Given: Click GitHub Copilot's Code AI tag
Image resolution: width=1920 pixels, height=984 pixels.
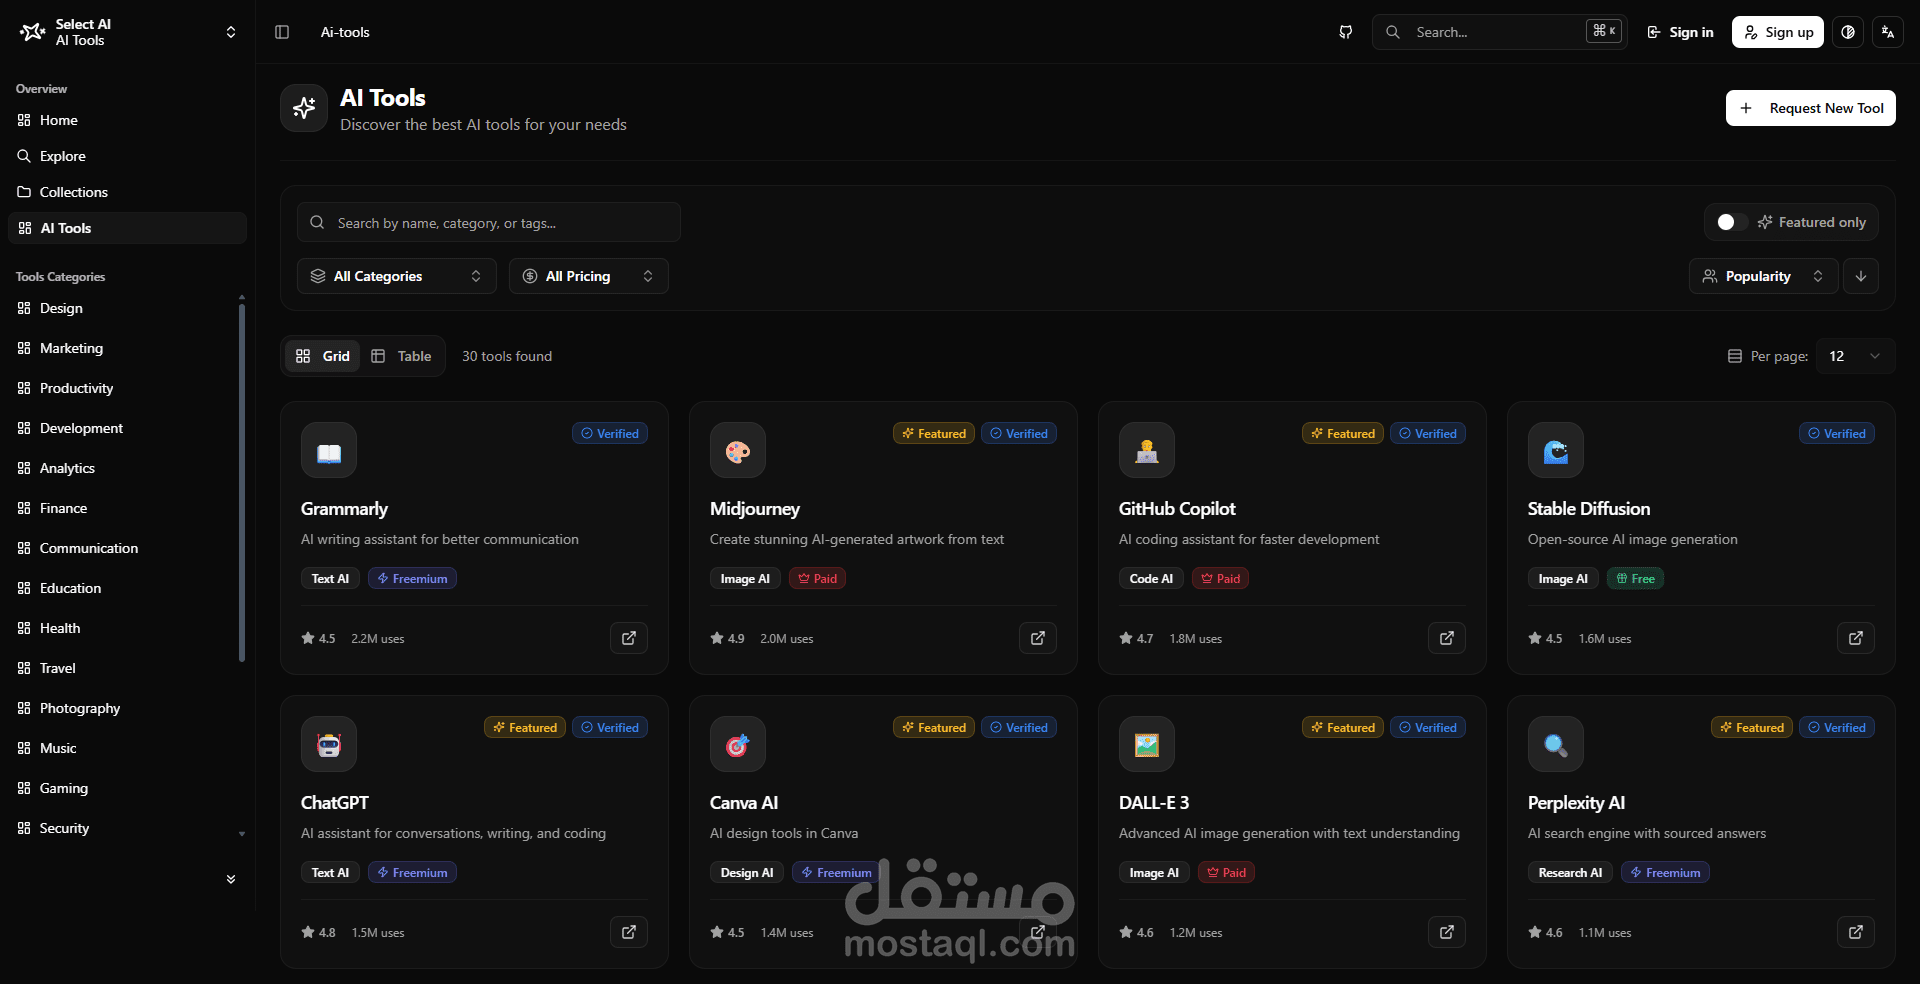Looking at the screenshot, I should coord(1151,578).
